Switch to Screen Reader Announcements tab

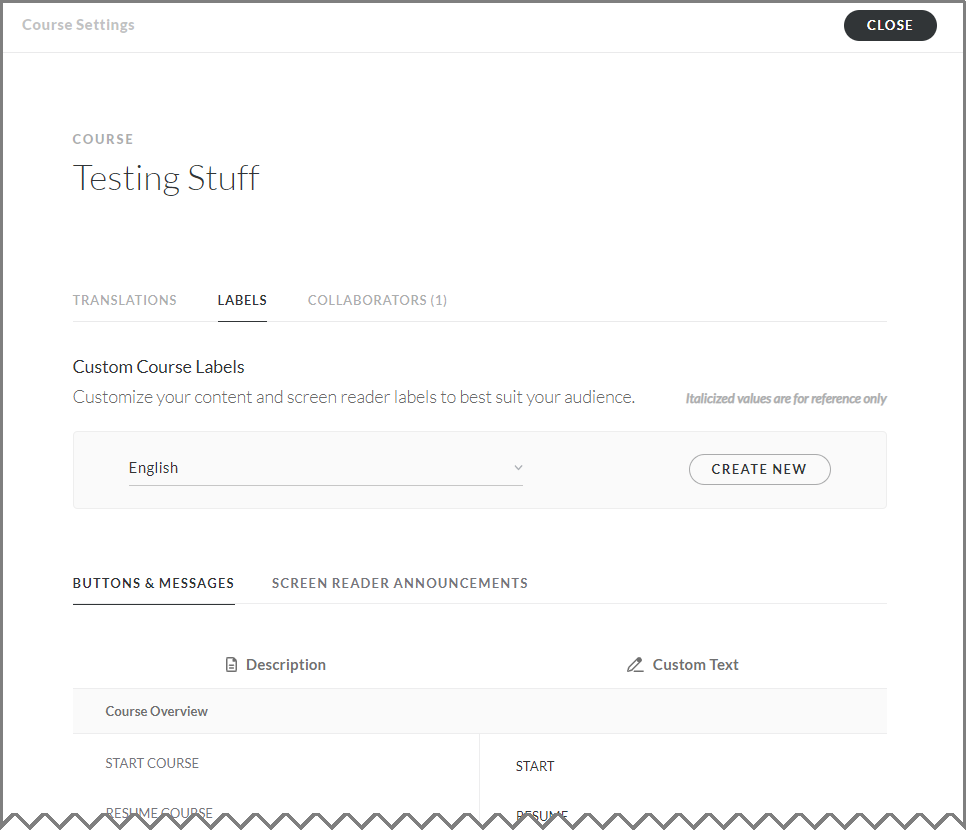coord(400,583)
